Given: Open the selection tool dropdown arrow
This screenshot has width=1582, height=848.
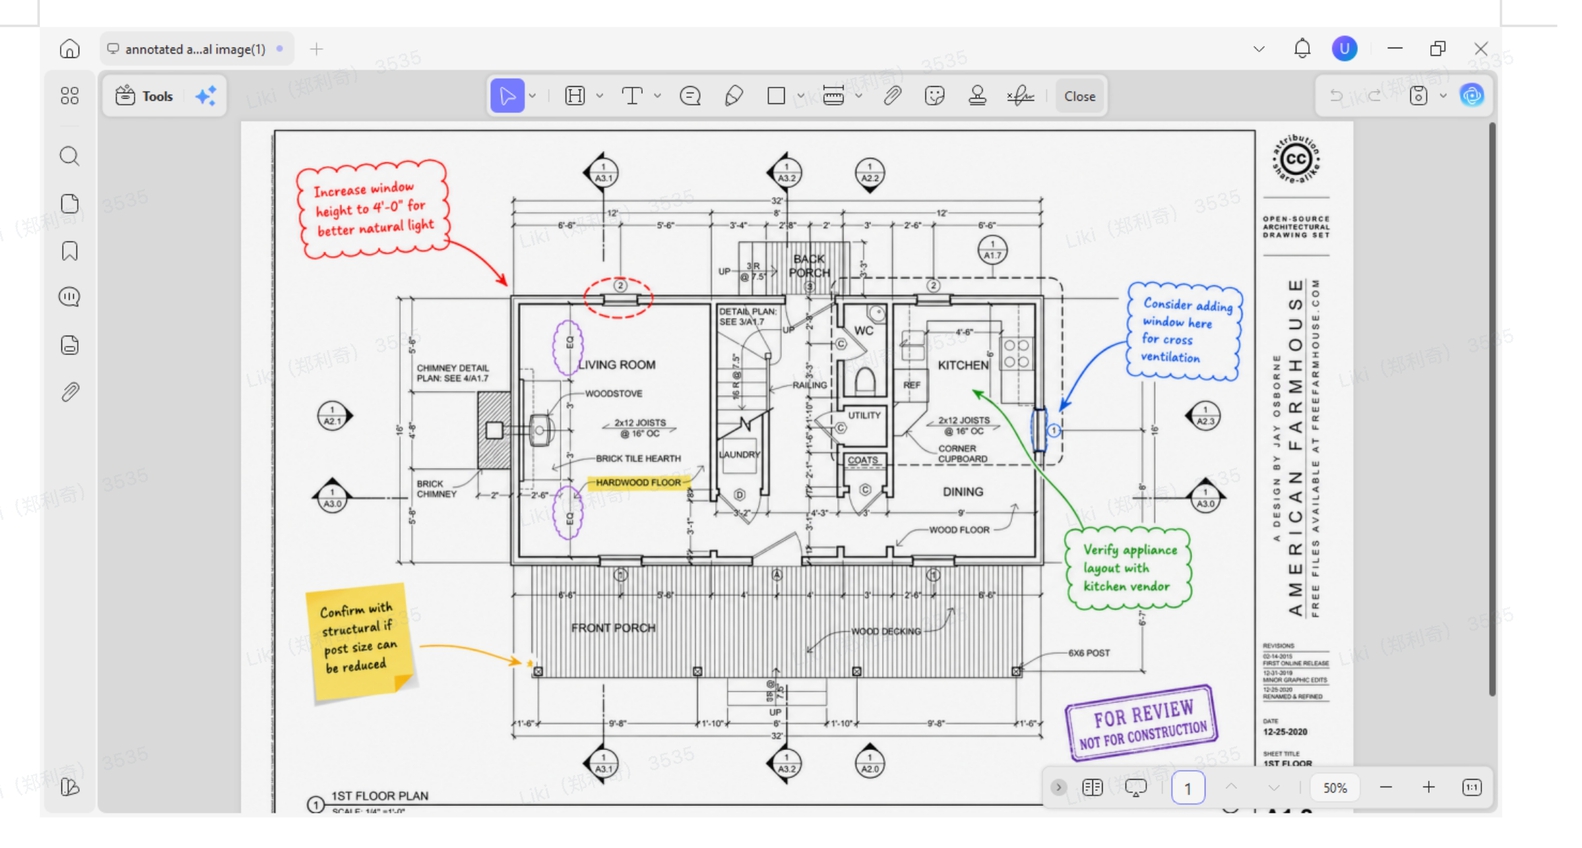Looking at the screenshot, I should tap(532, 96).
